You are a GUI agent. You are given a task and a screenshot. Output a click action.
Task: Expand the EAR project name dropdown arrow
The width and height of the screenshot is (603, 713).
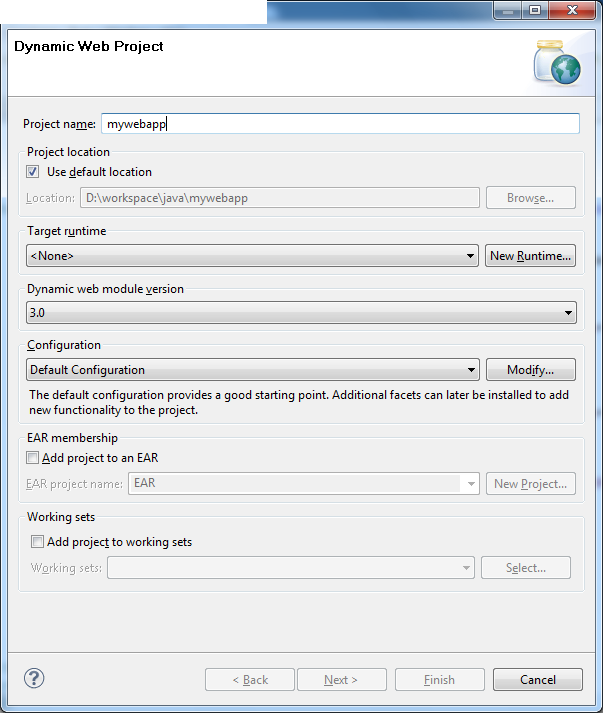pos(471,483)
